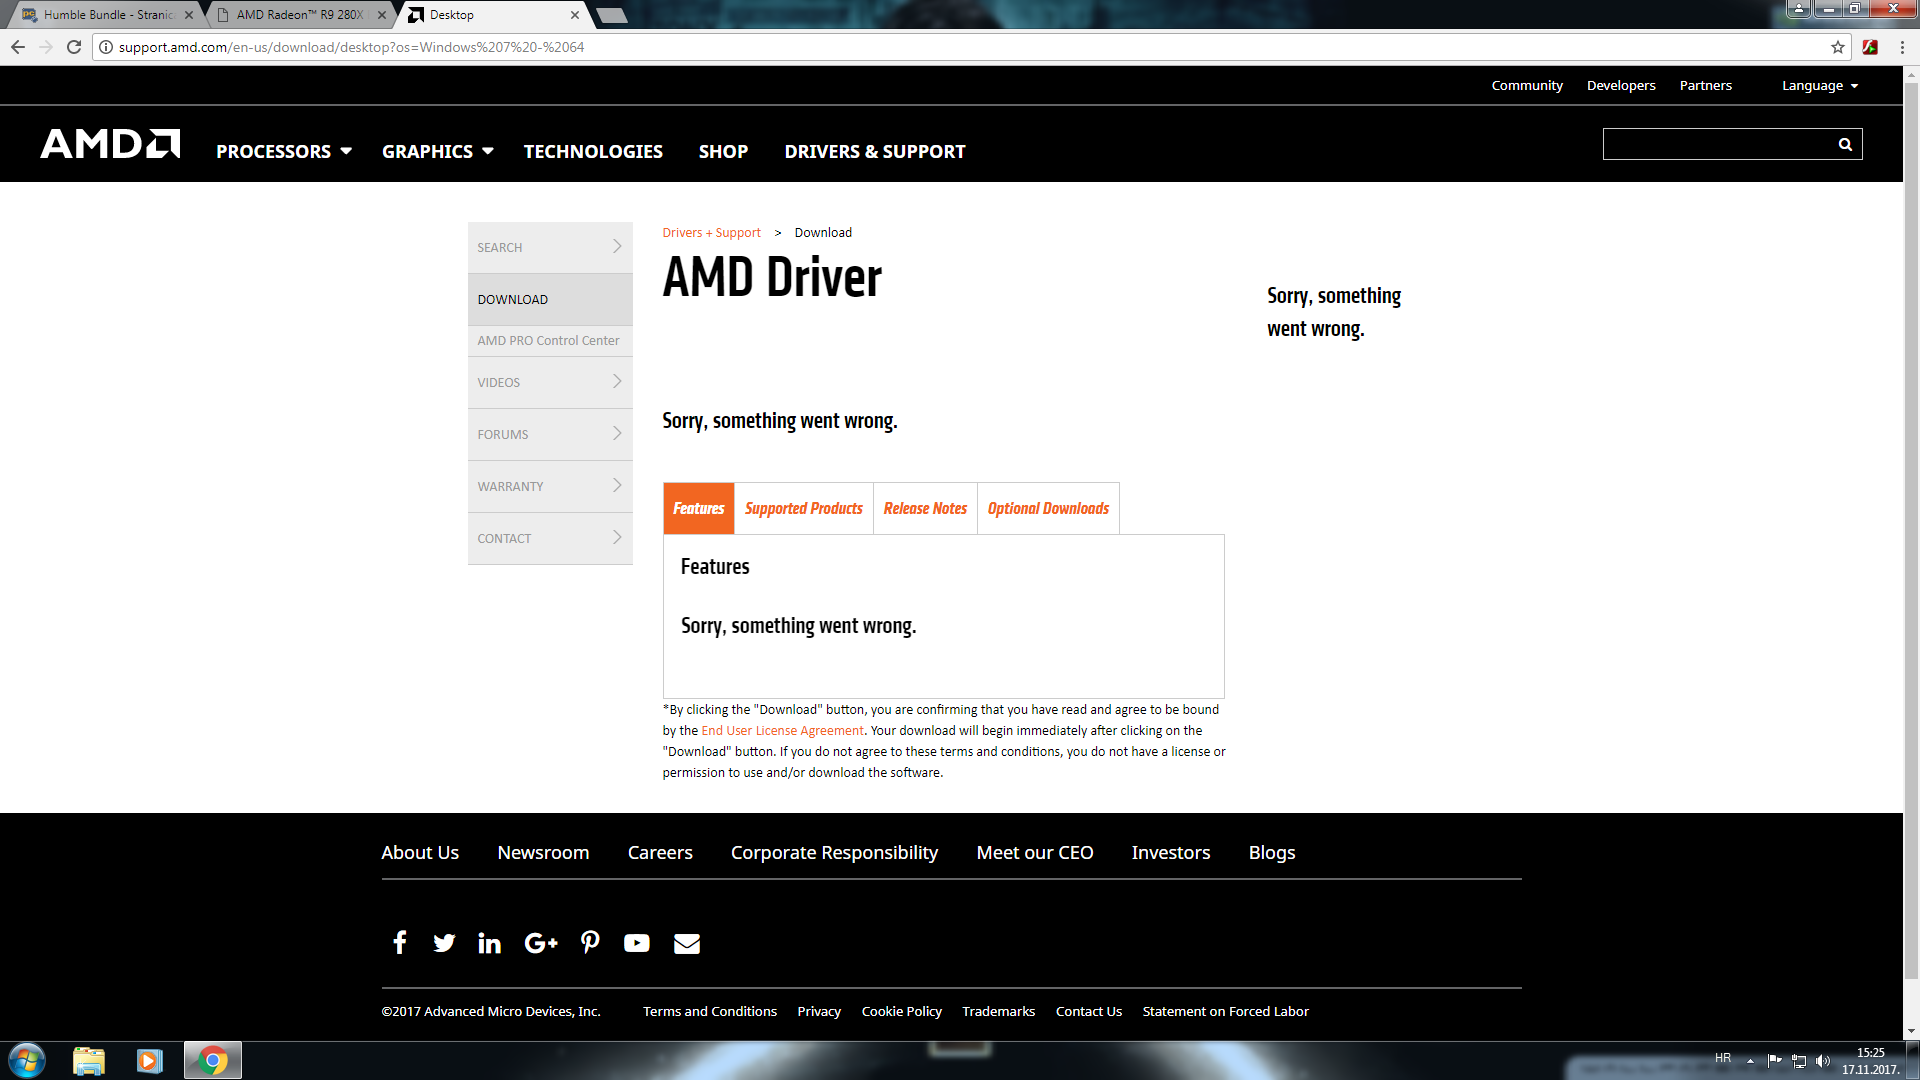
Task: Click the Facebook icon in footer
Action: (x=399, y=943)
